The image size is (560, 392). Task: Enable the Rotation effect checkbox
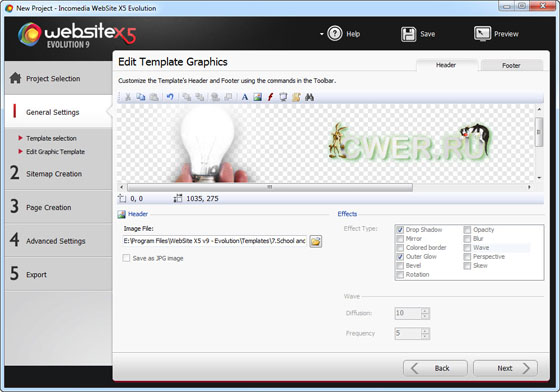point(400,275)
